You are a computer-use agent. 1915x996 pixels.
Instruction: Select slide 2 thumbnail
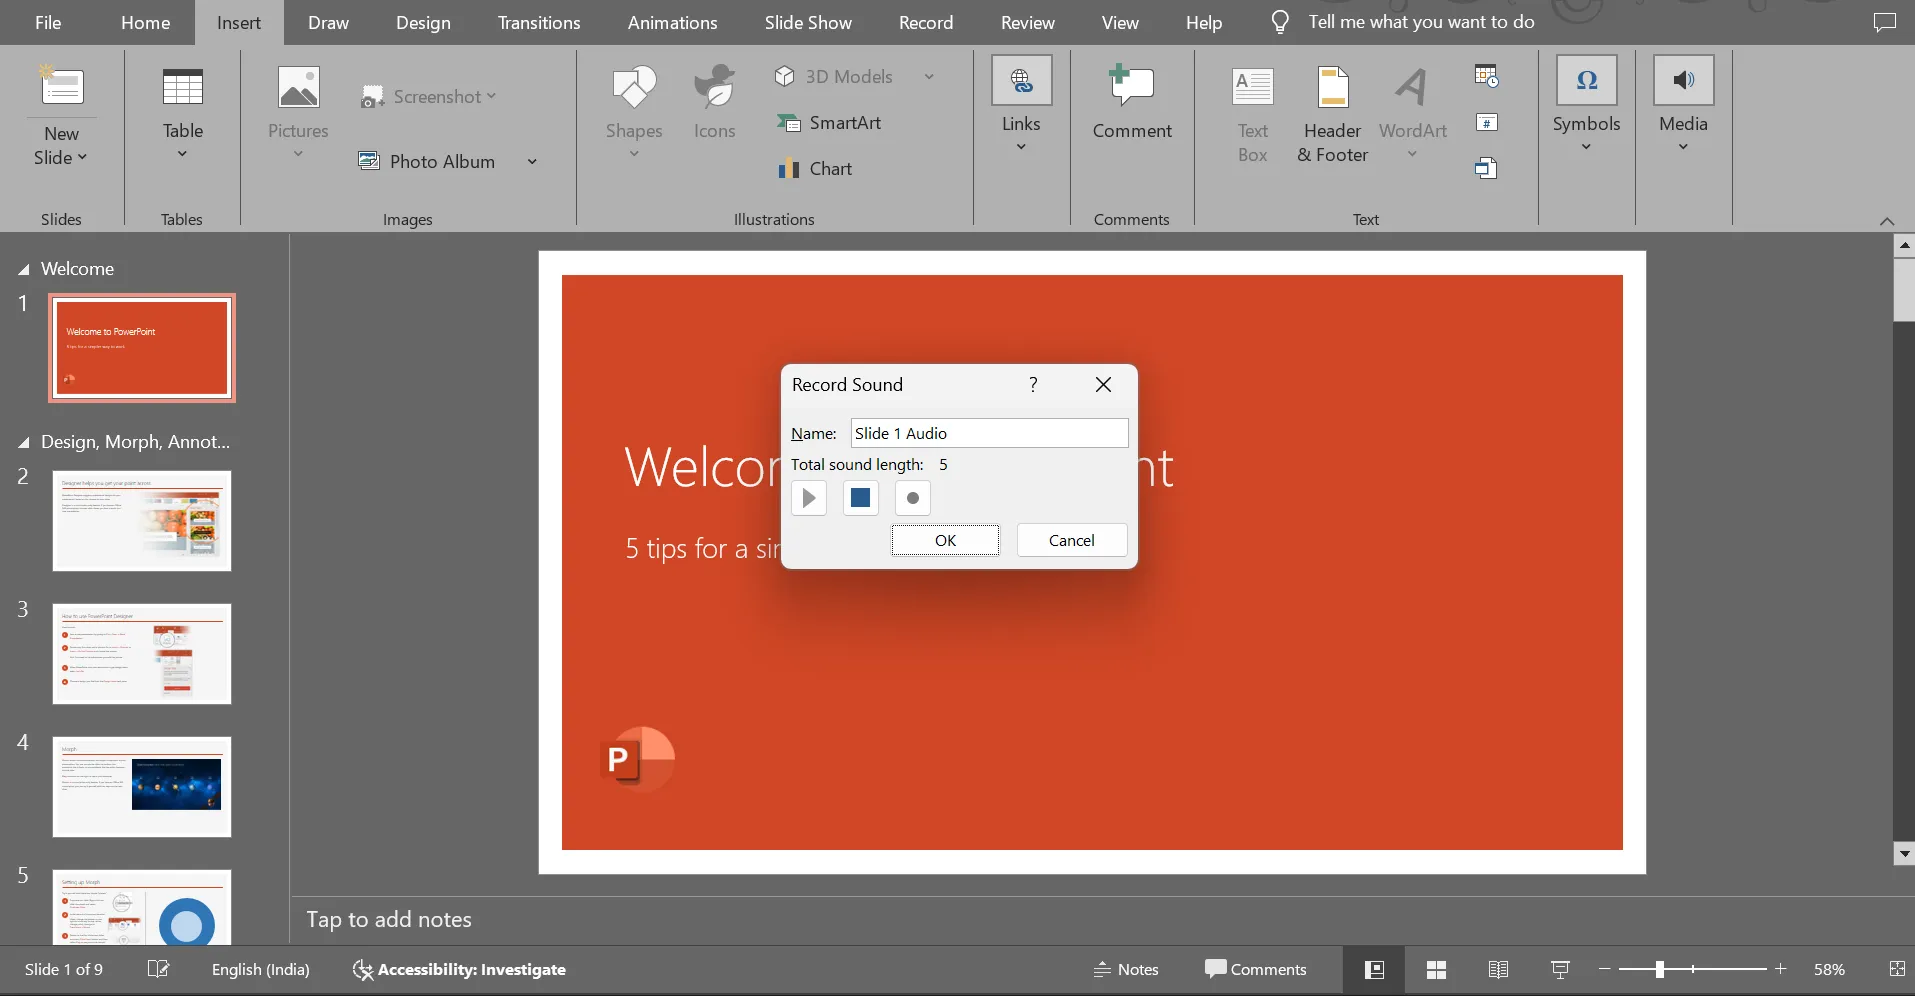coord(142,521)
